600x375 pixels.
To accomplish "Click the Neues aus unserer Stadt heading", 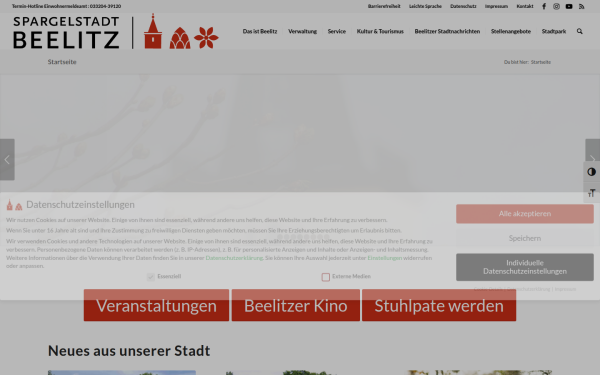I will (129, 351).
